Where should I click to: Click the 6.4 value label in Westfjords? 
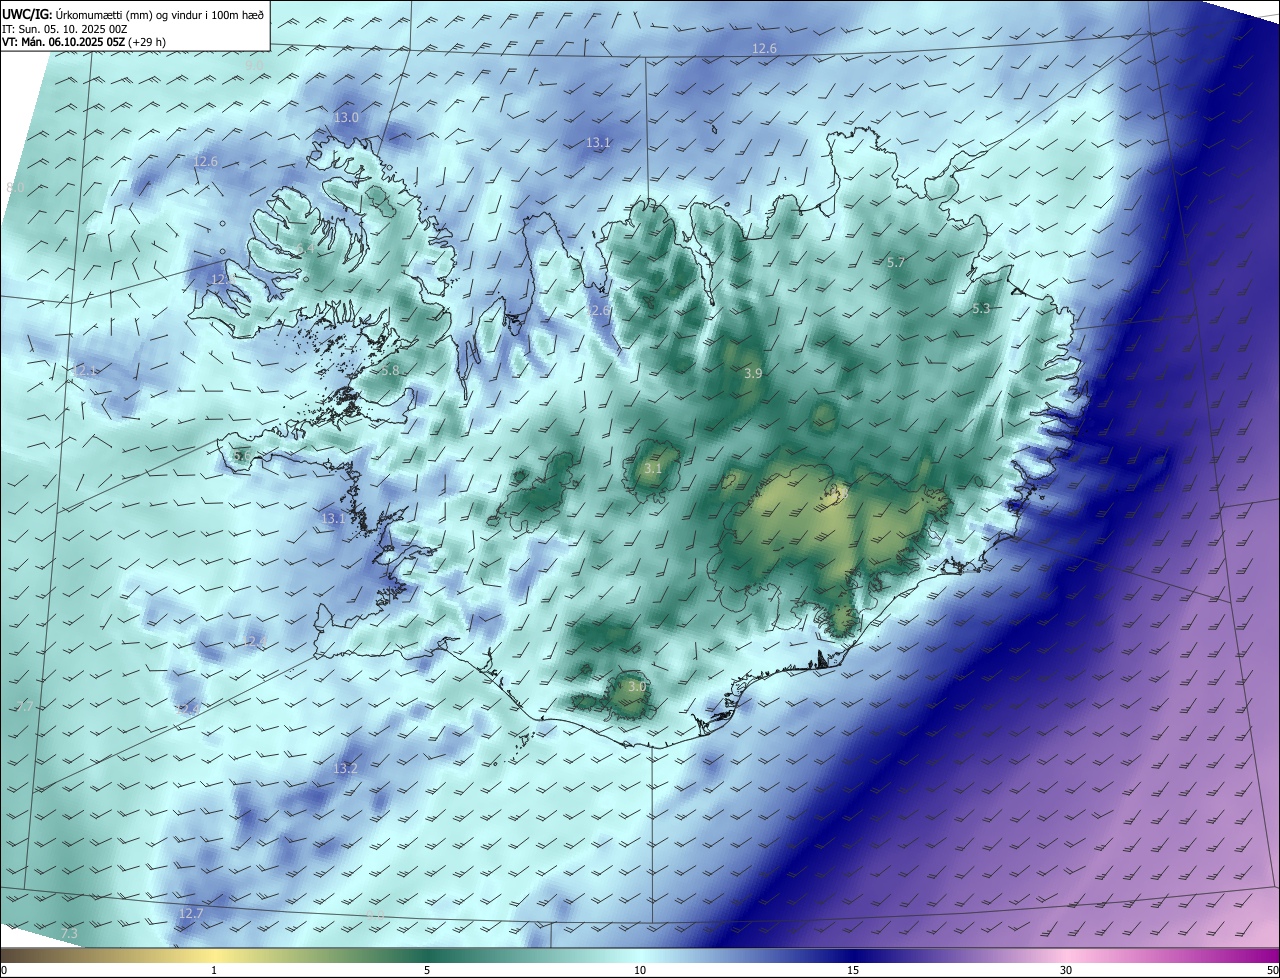(x=305, y=246)
